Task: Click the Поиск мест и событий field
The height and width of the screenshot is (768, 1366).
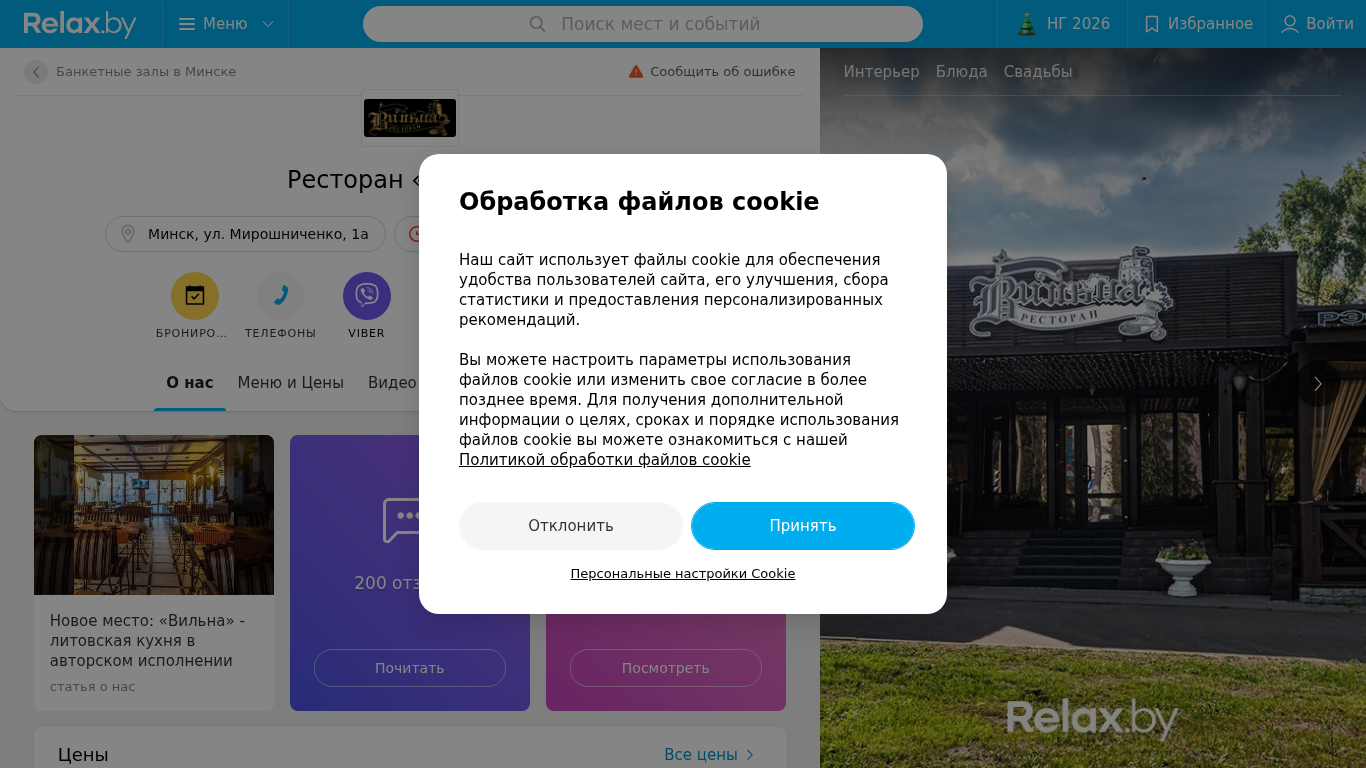Action: [x=643, y=24]
